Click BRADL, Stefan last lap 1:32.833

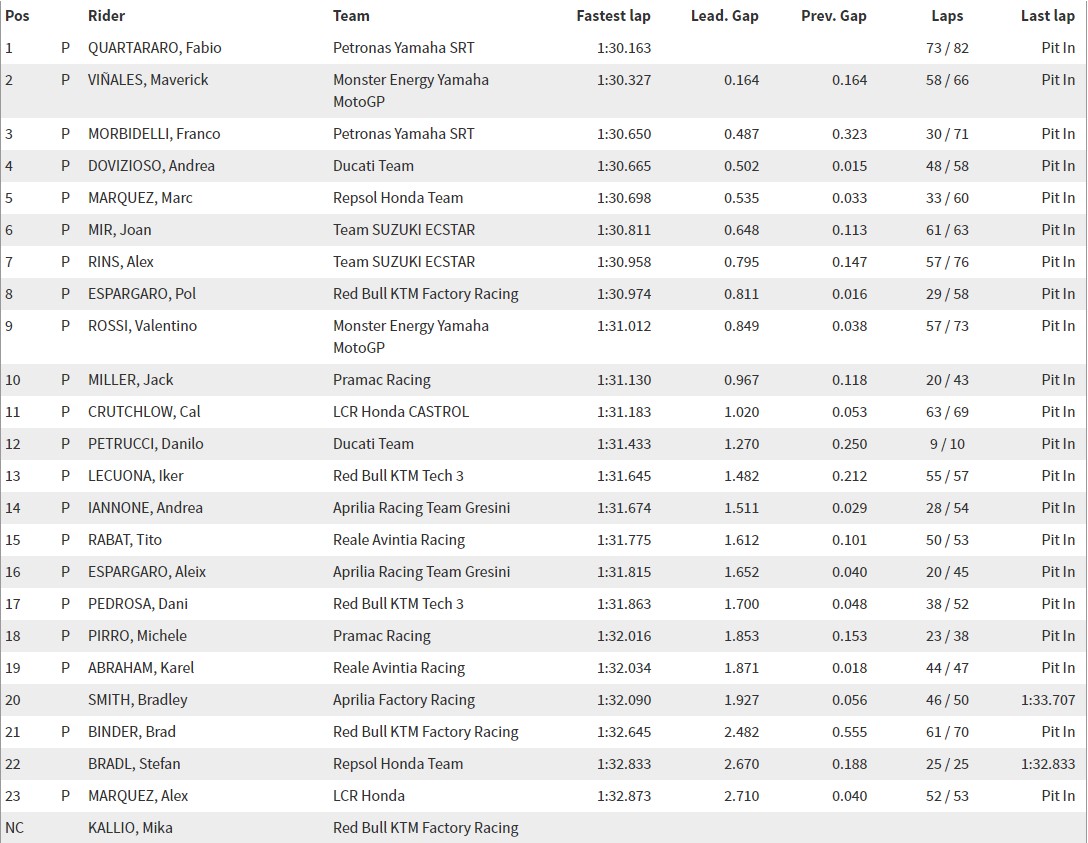[1048, 763]
